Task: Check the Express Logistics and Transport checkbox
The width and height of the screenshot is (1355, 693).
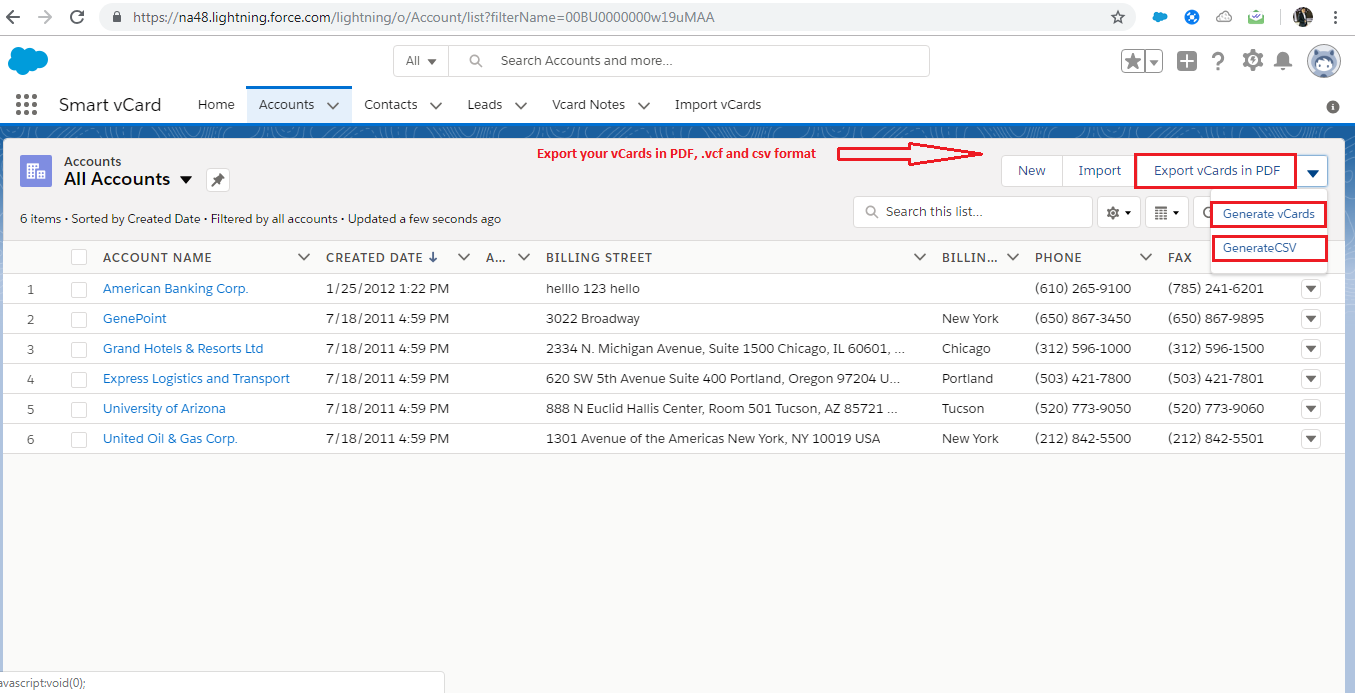Action: coord(79,379)
